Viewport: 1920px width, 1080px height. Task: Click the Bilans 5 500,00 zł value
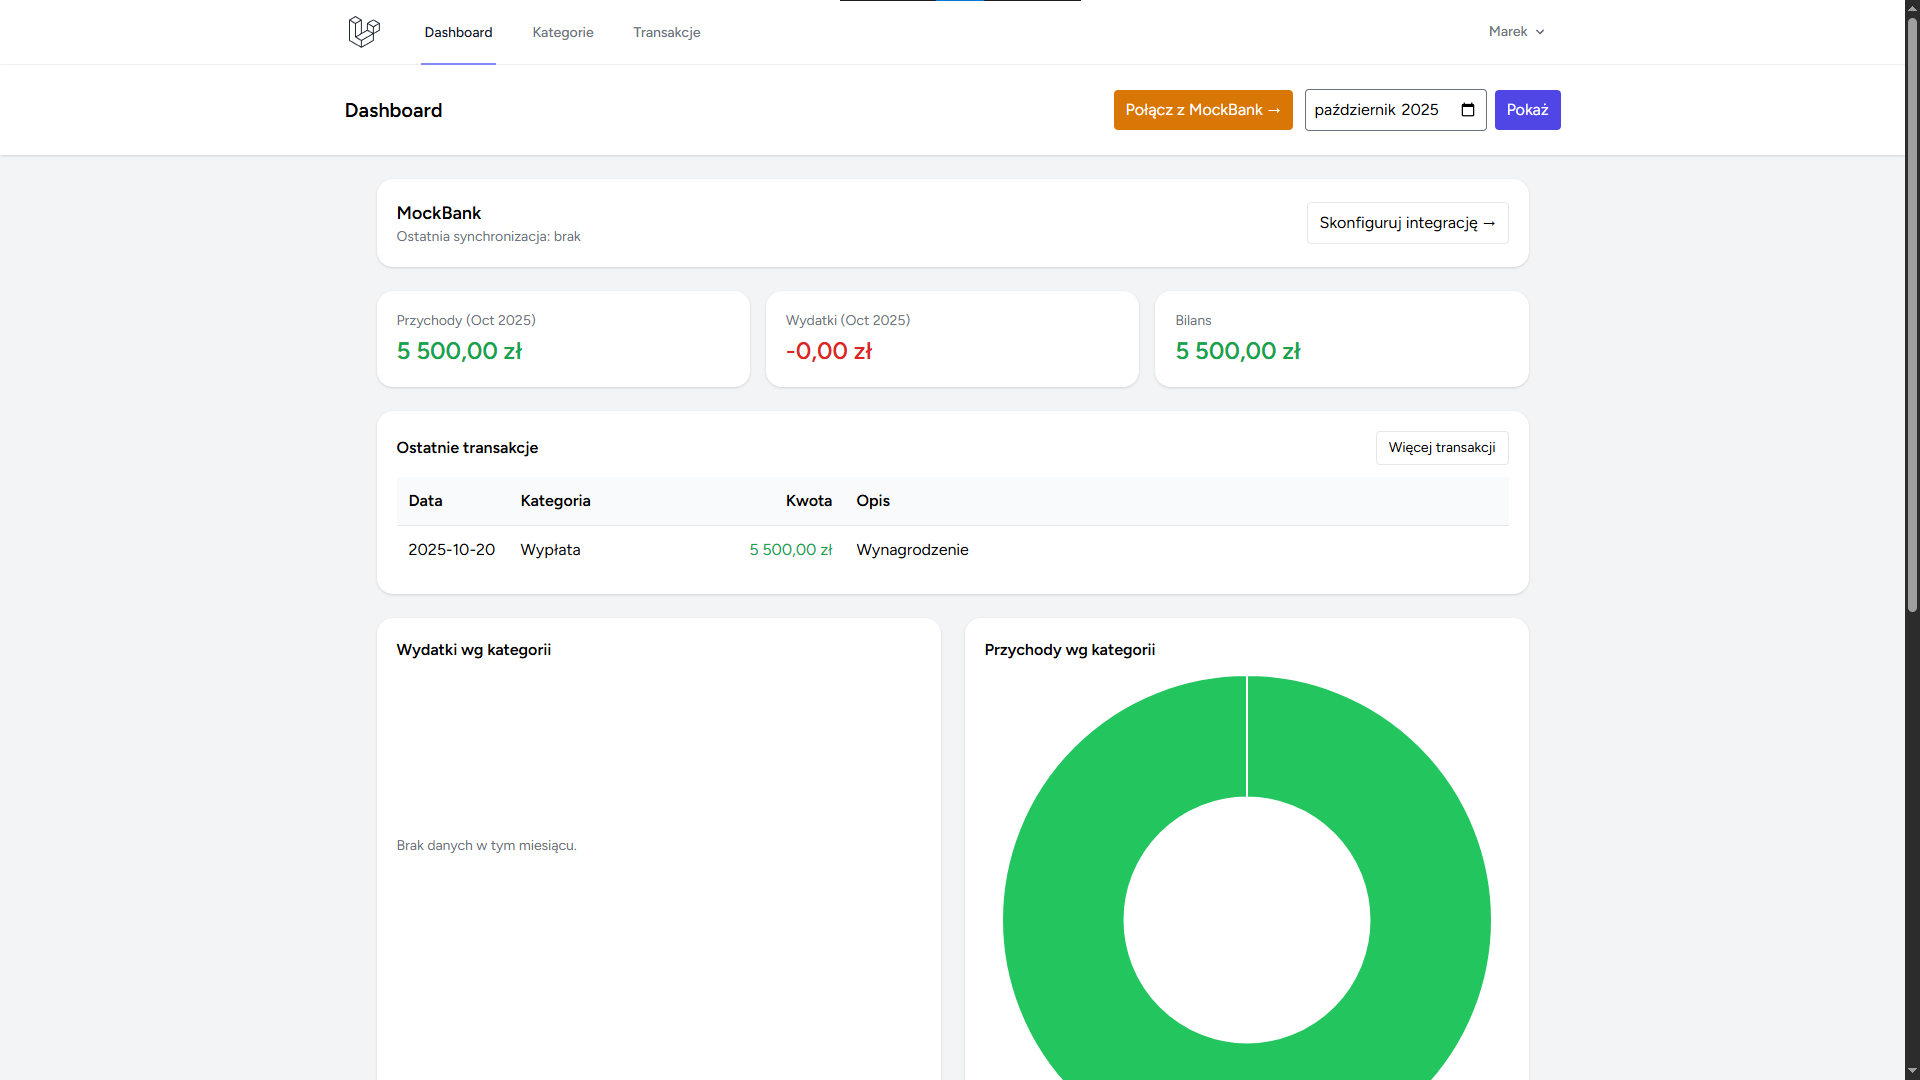click(1238, 351)
